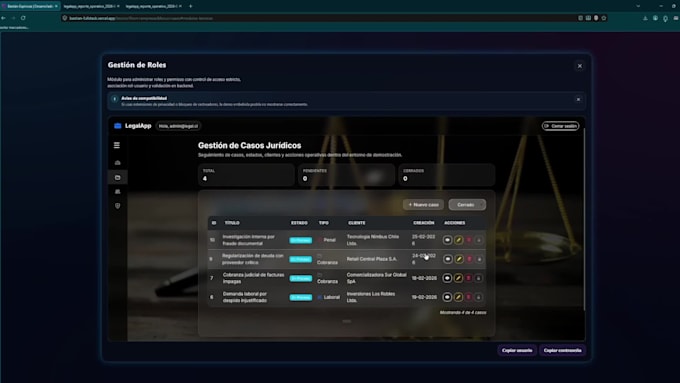Click lock icon in Inversiones Los Robles row
This screenshot has height=383, width=680.
479,297
